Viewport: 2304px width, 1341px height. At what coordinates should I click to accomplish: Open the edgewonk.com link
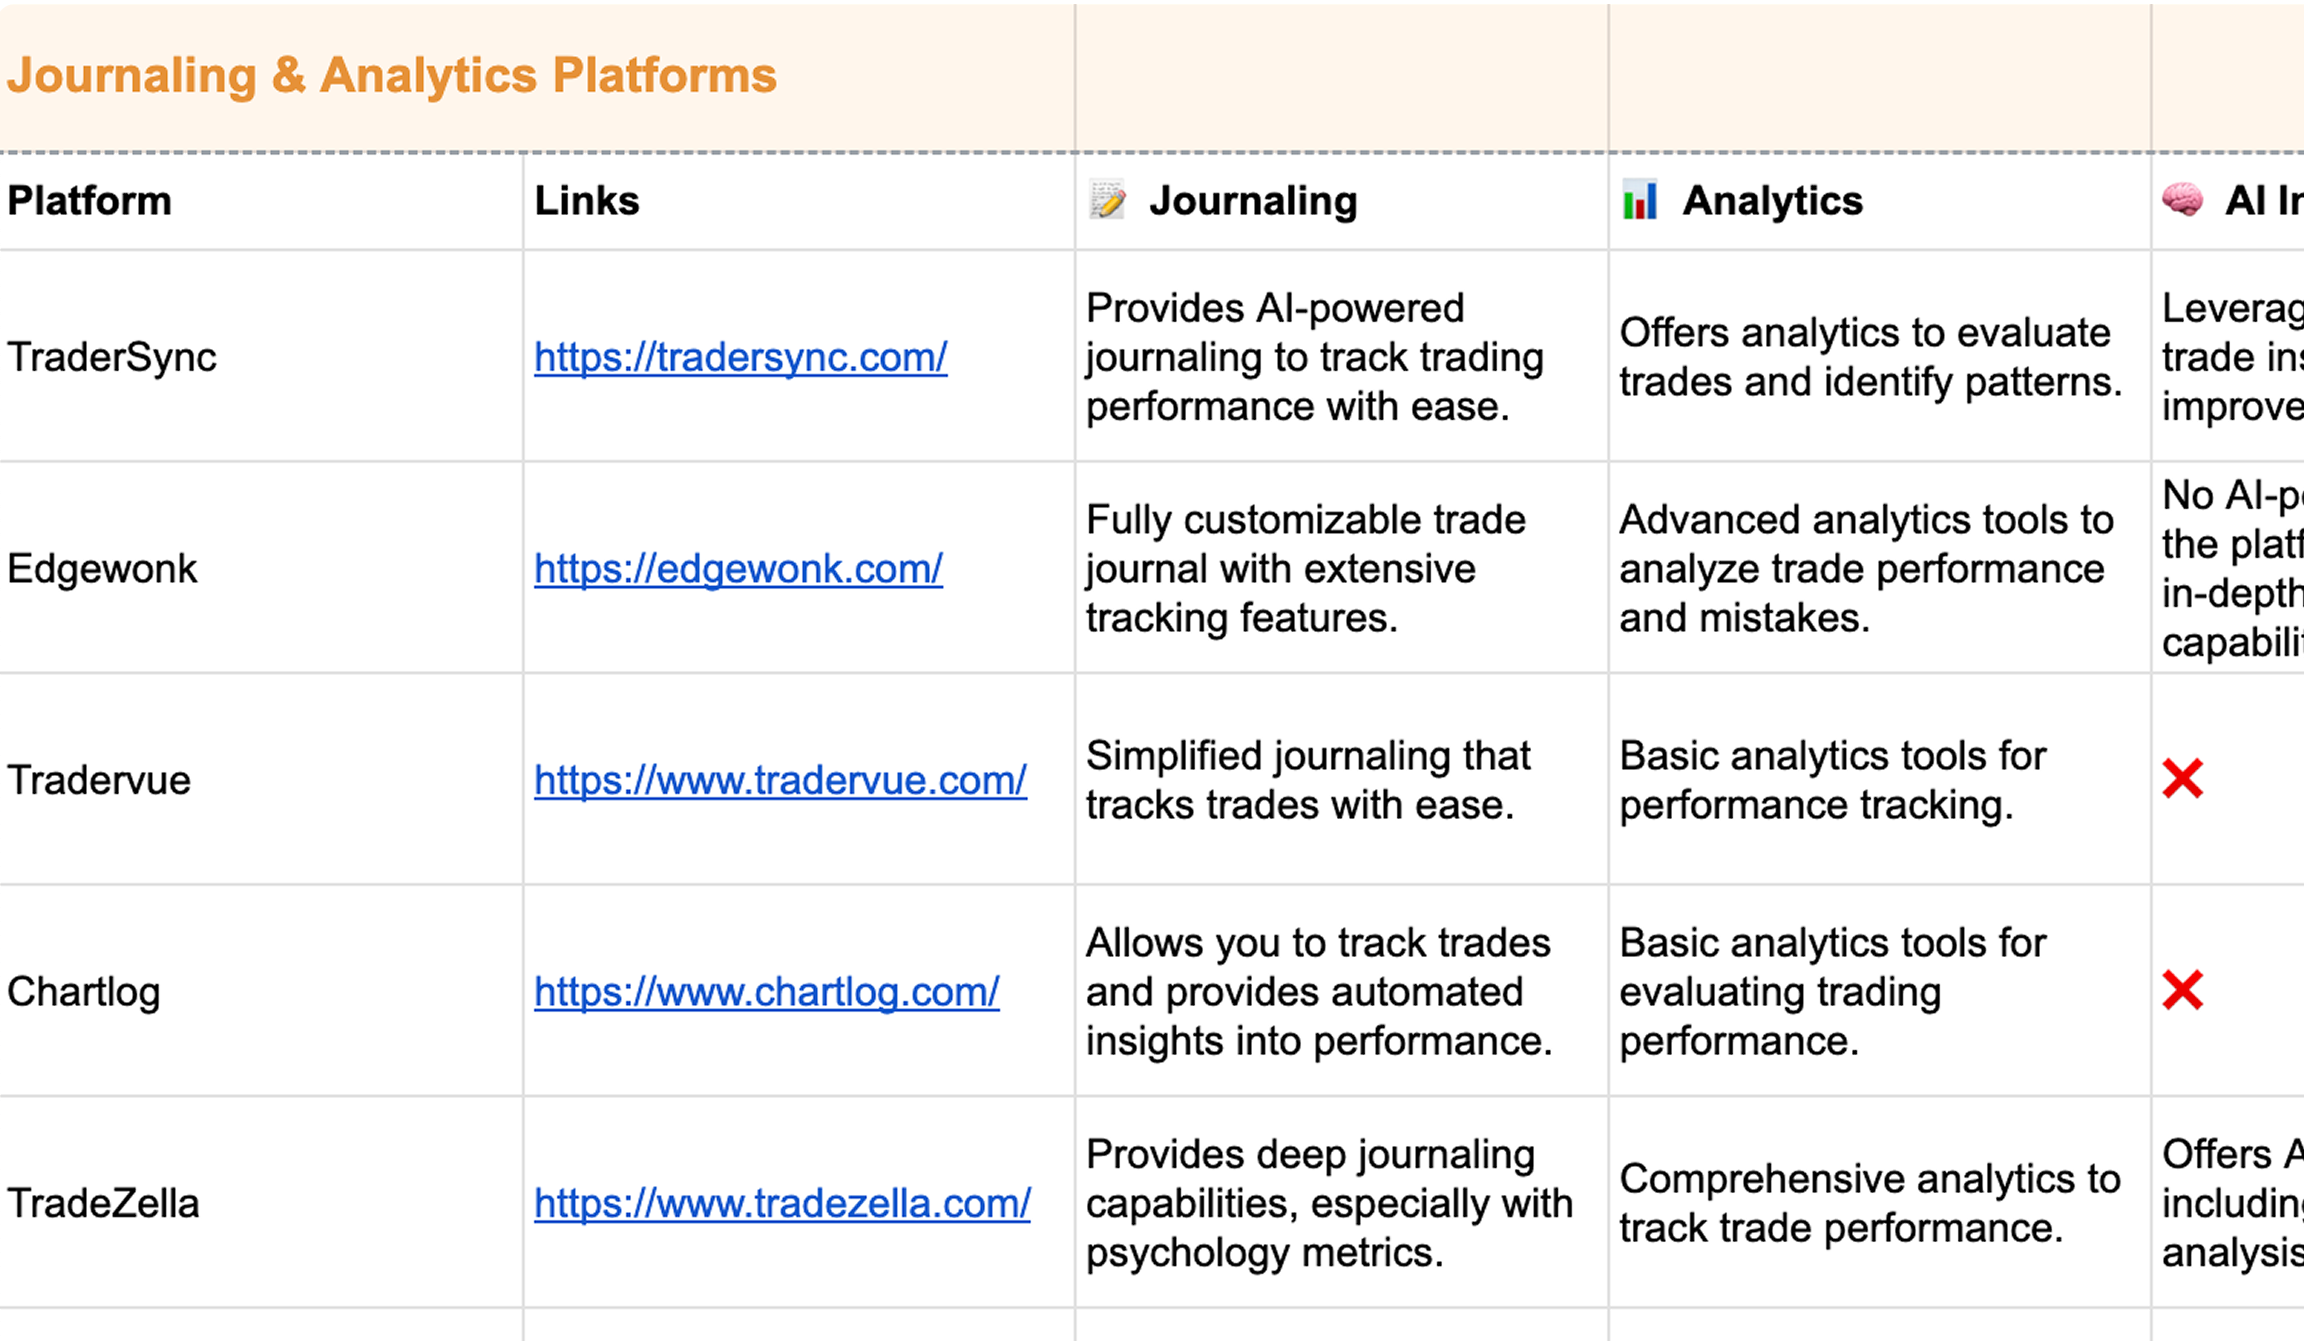click(x=738, y=569)
